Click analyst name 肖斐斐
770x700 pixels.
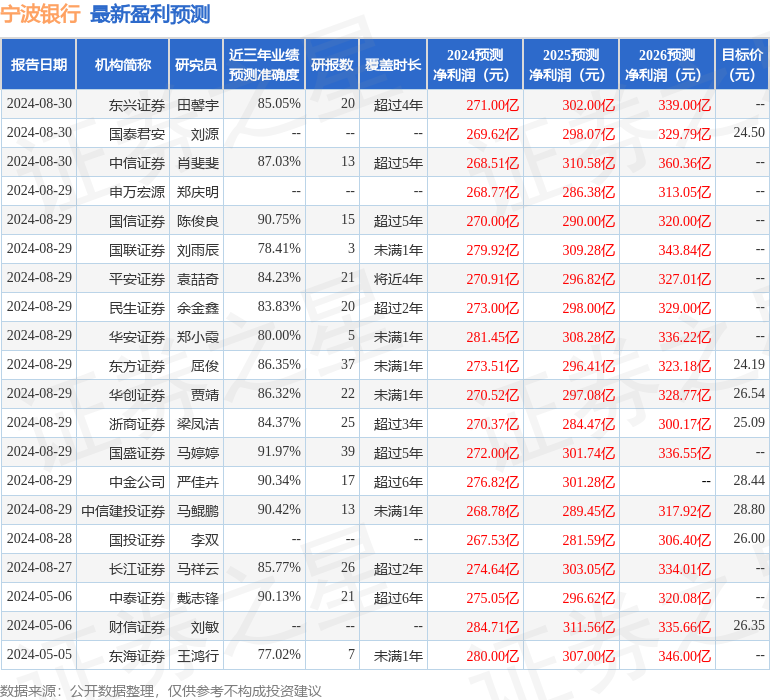click(x=198, y=163)
